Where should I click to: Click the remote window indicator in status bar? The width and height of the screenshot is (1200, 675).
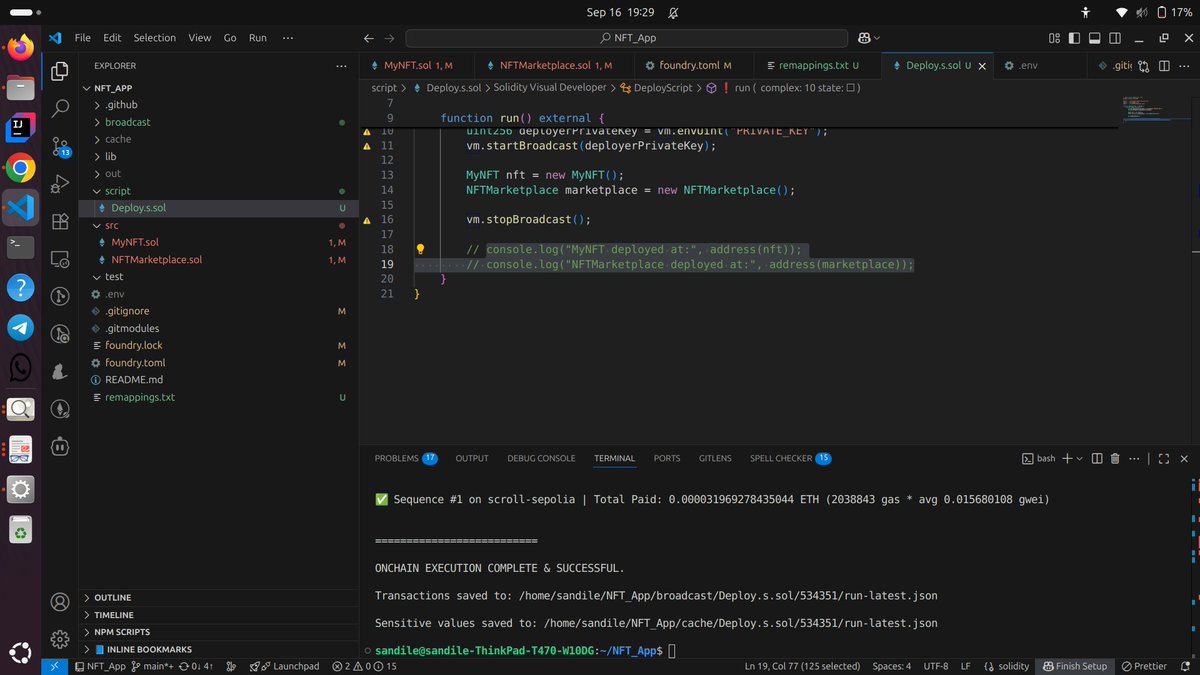click(56, 666)
